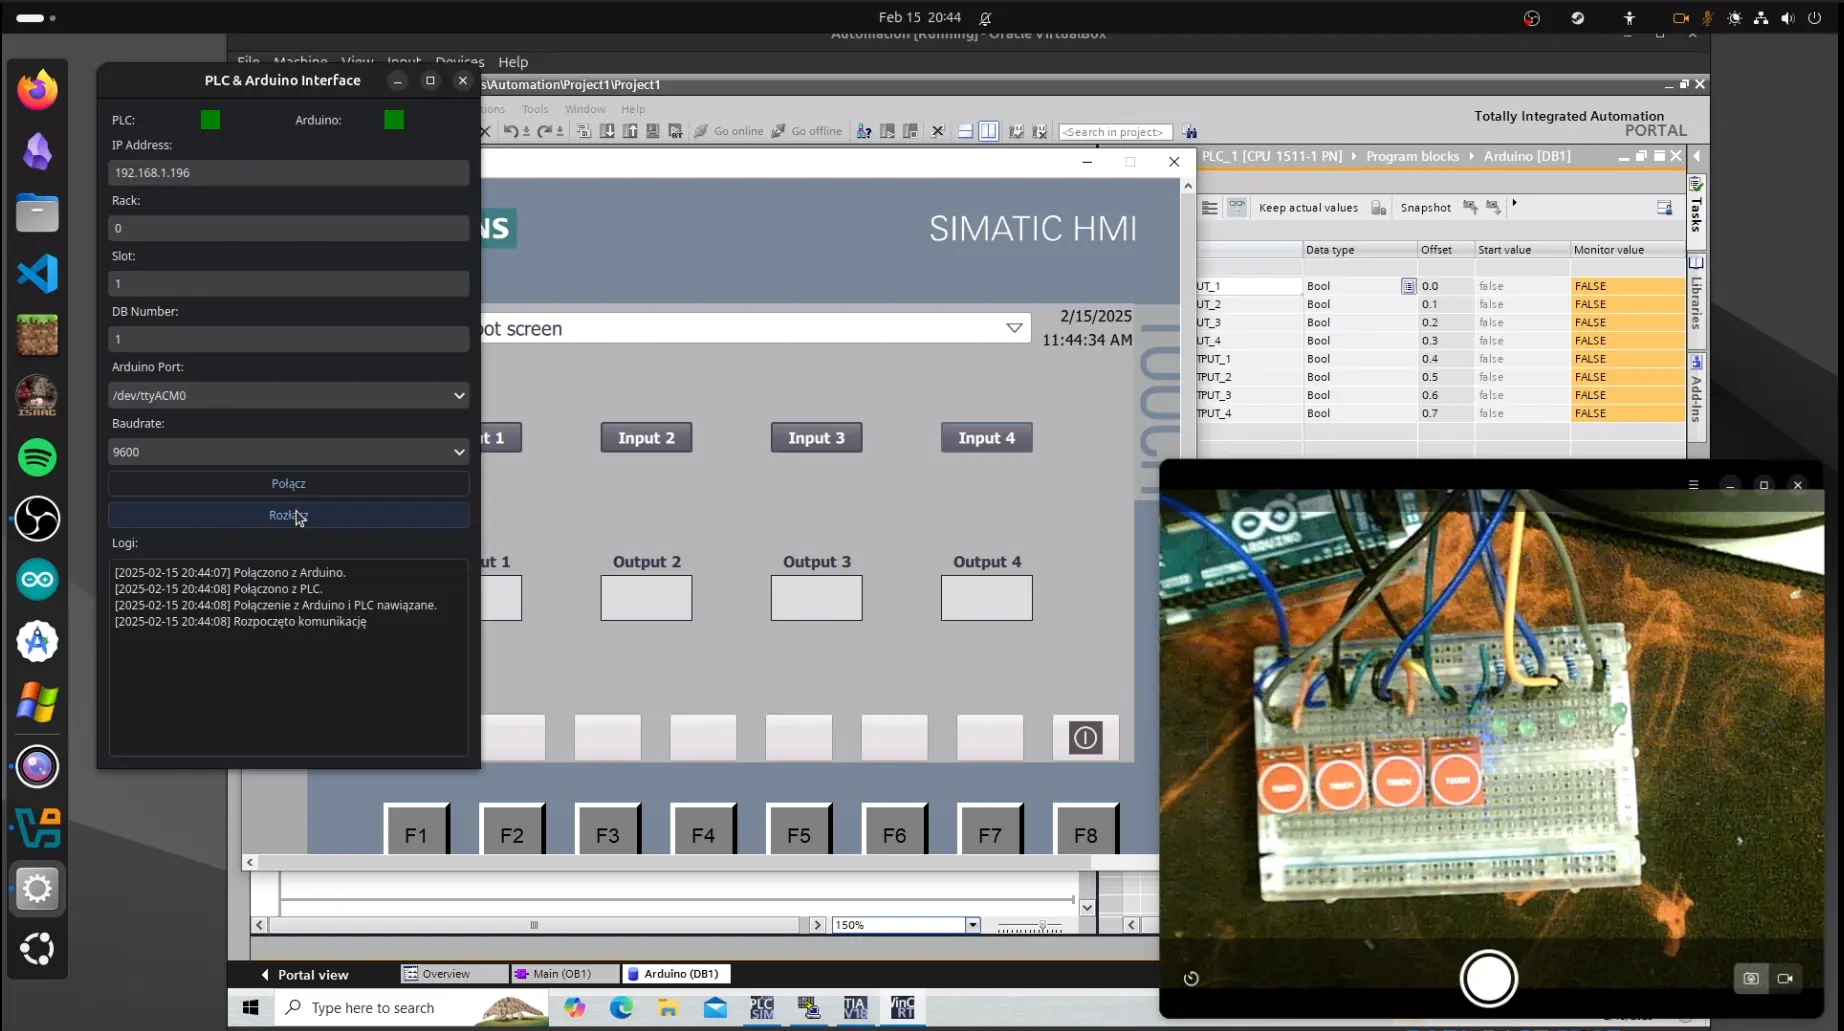
Task: Open the camera app hamburger menu
Action: (1693, 485)
